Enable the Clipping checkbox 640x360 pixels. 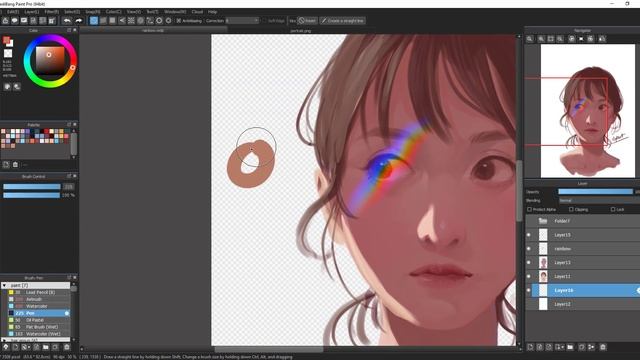click(x=571, y=209)
